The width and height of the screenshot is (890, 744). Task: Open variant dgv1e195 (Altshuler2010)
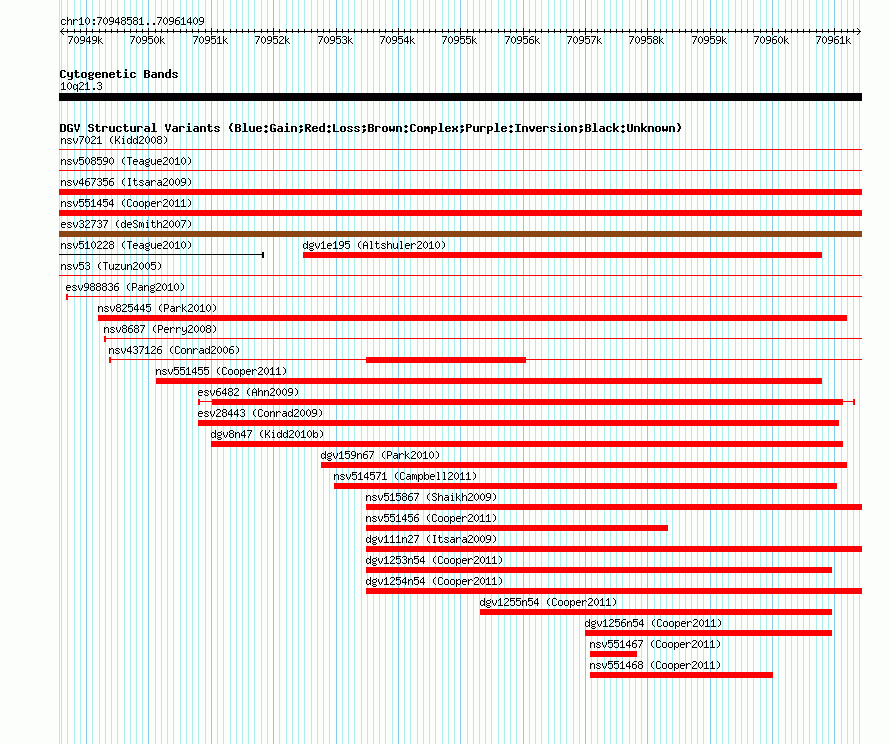pos(374,245)
